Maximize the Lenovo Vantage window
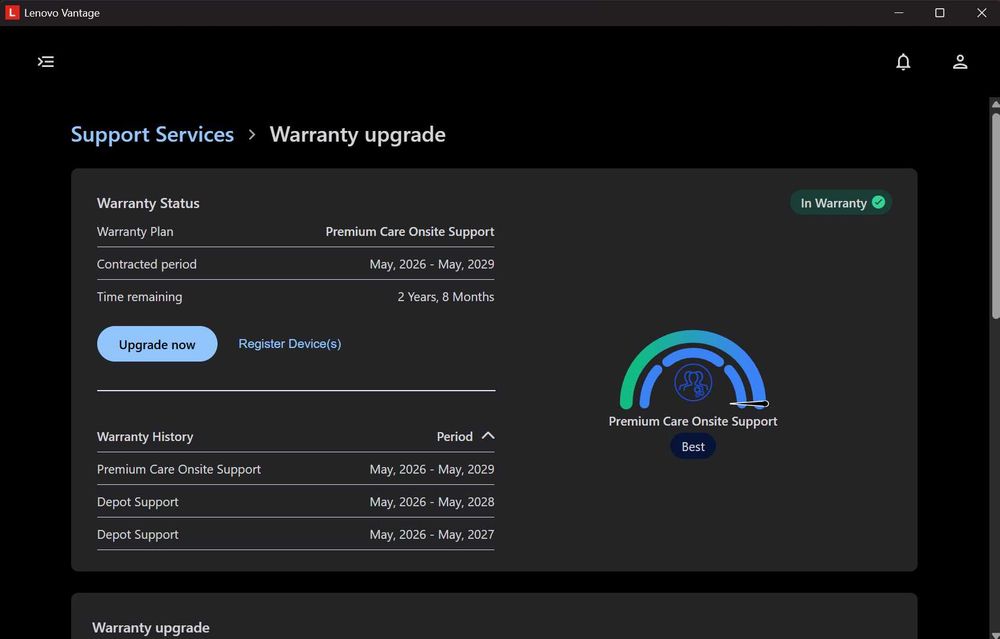This screenshot has width=1000, height=639. pos(939,13)
